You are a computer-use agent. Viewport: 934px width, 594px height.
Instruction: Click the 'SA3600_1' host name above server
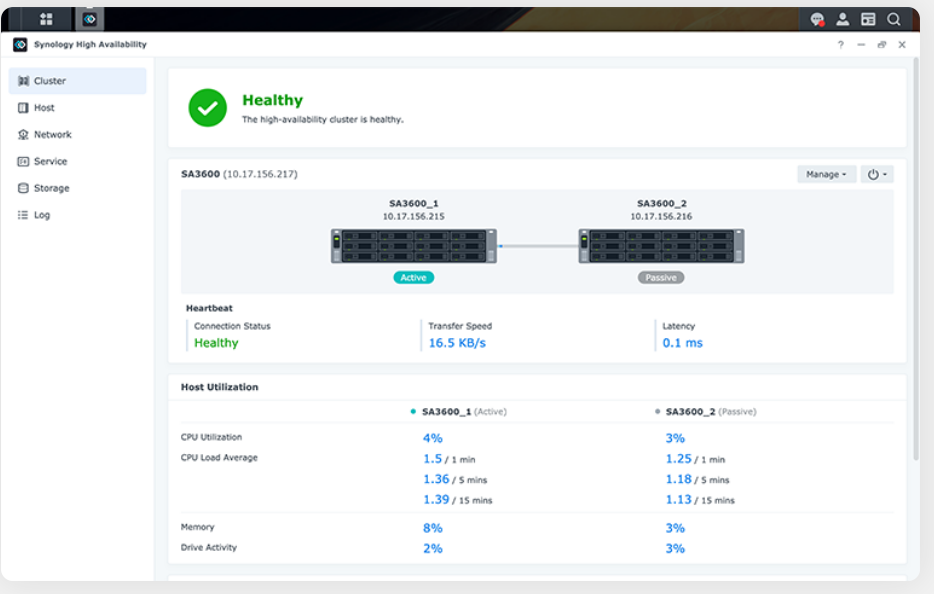413,204
